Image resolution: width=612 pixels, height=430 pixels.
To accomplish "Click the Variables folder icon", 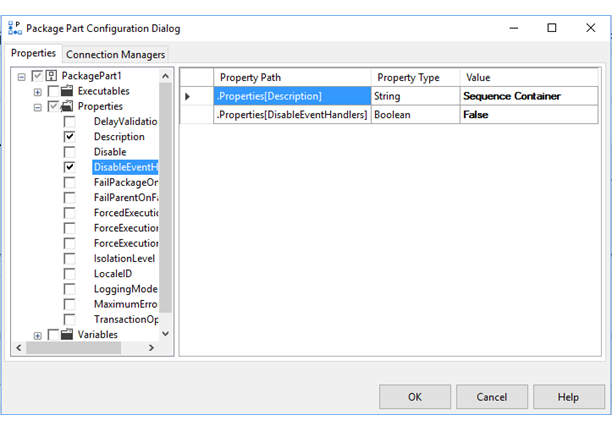I will (67, 334).
